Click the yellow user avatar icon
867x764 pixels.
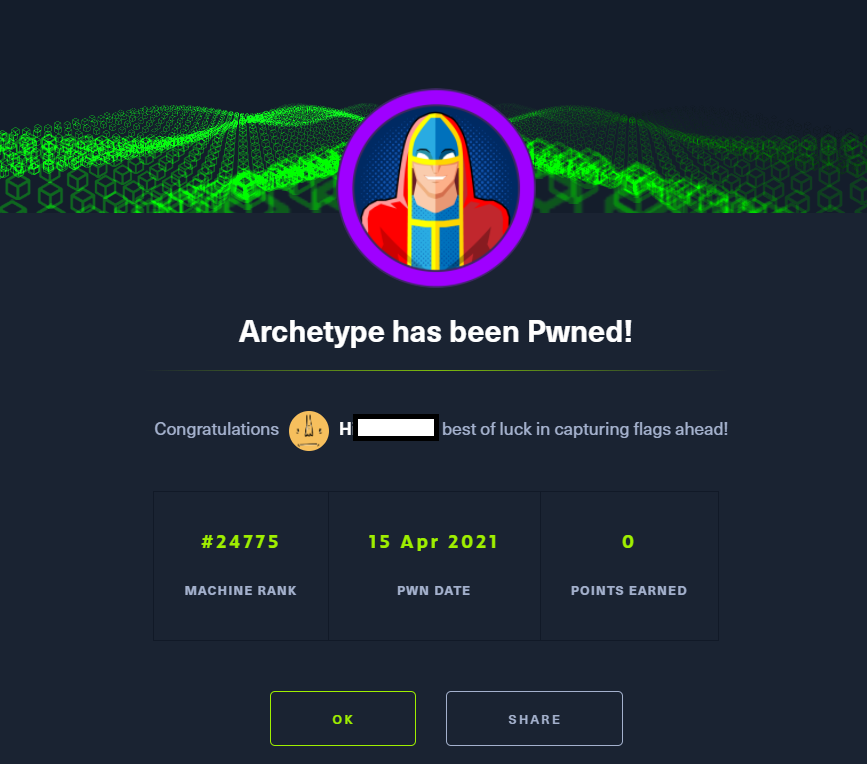309,430
